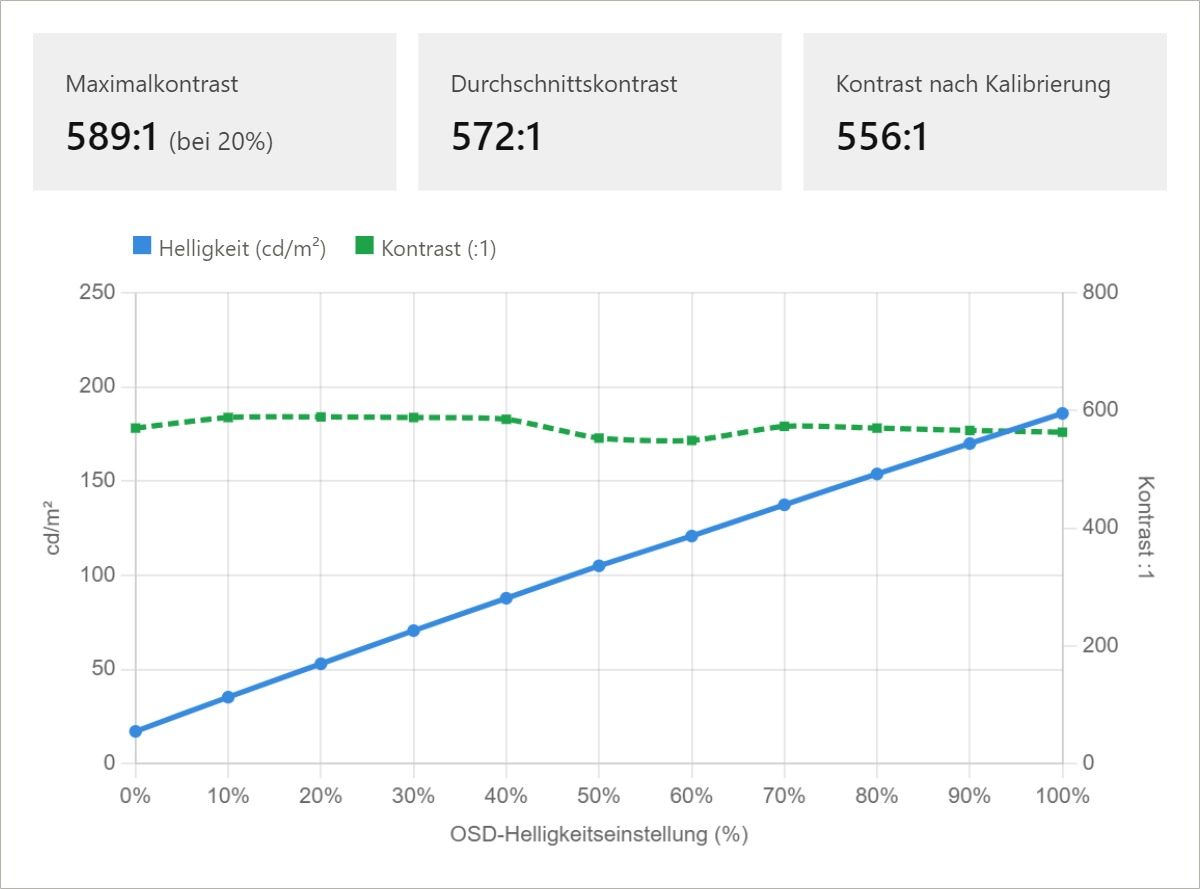
Task: Click the blue brightness point at 100%
Action: coord(1062,413)
